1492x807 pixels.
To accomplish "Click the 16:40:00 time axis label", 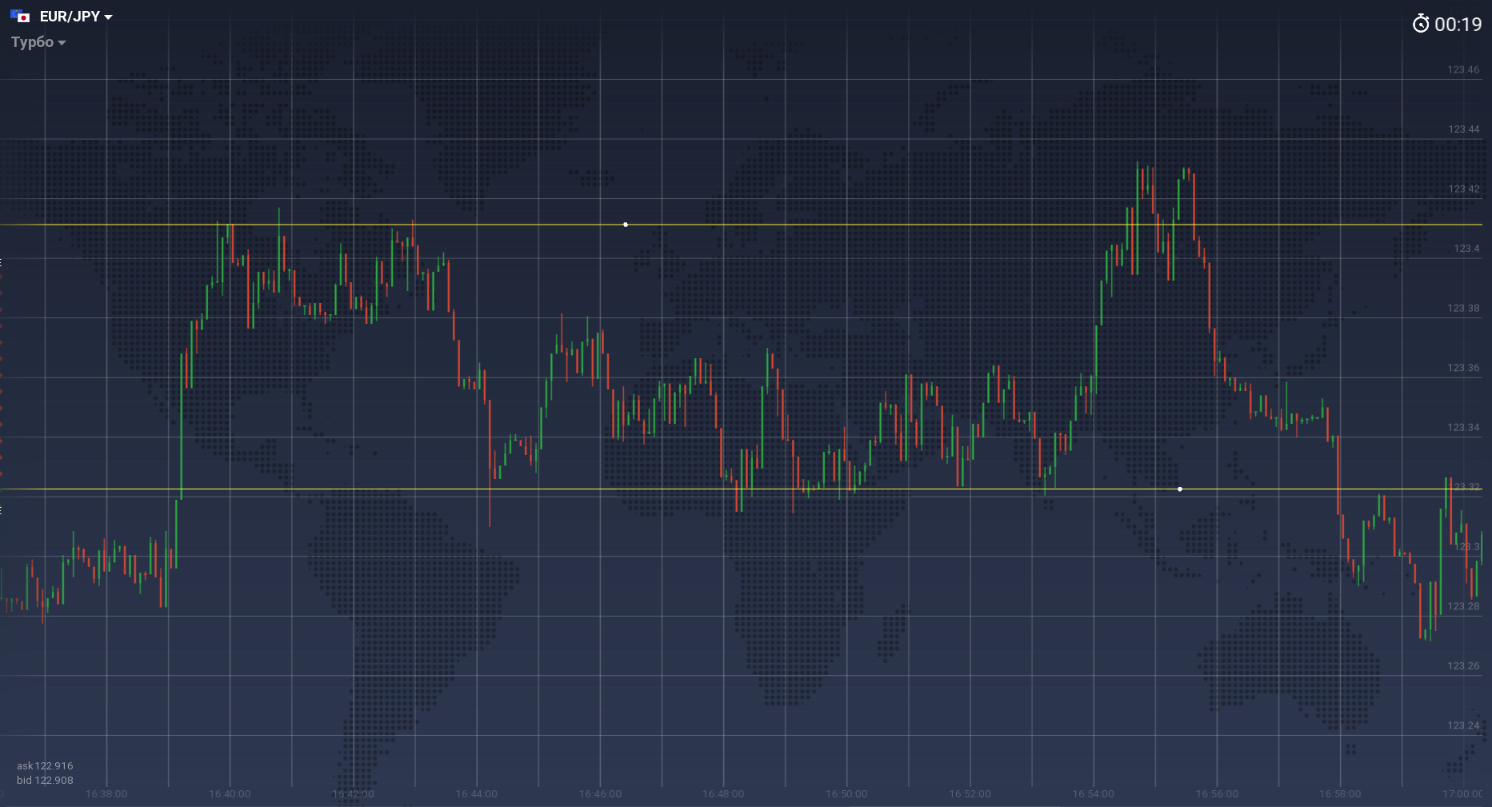I will coord(230,794).
